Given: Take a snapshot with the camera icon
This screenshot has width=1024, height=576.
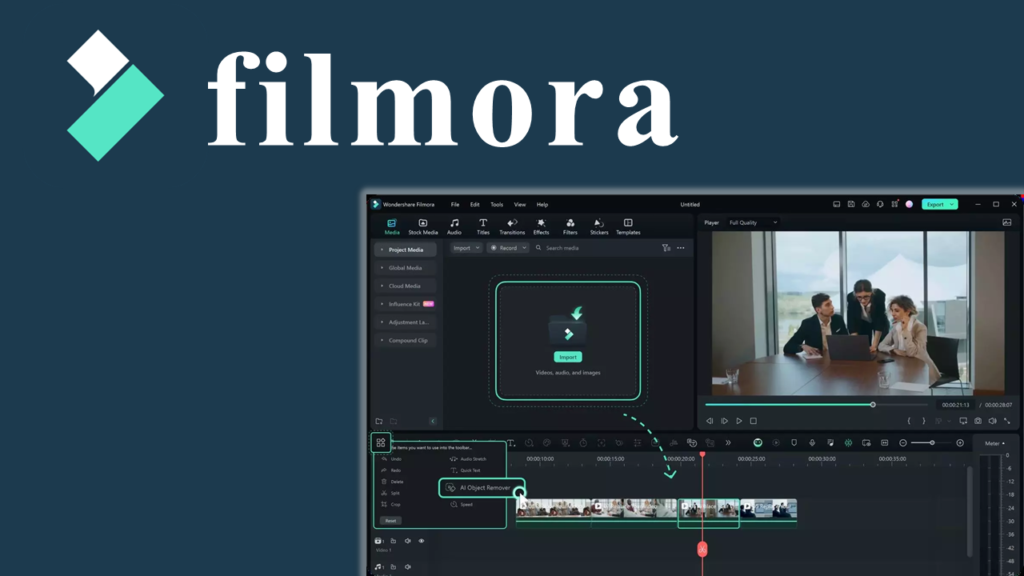Looking at the screenshot, I should (978, 421).
